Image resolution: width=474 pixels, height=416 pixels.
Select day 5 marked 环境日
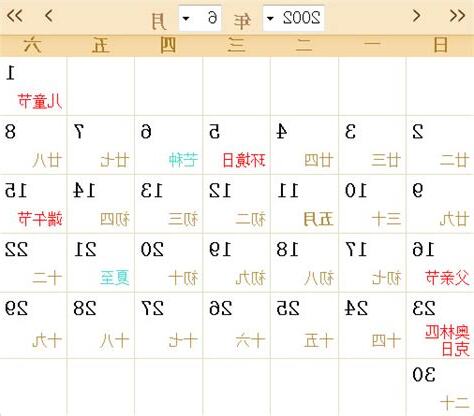coord(237,145)
